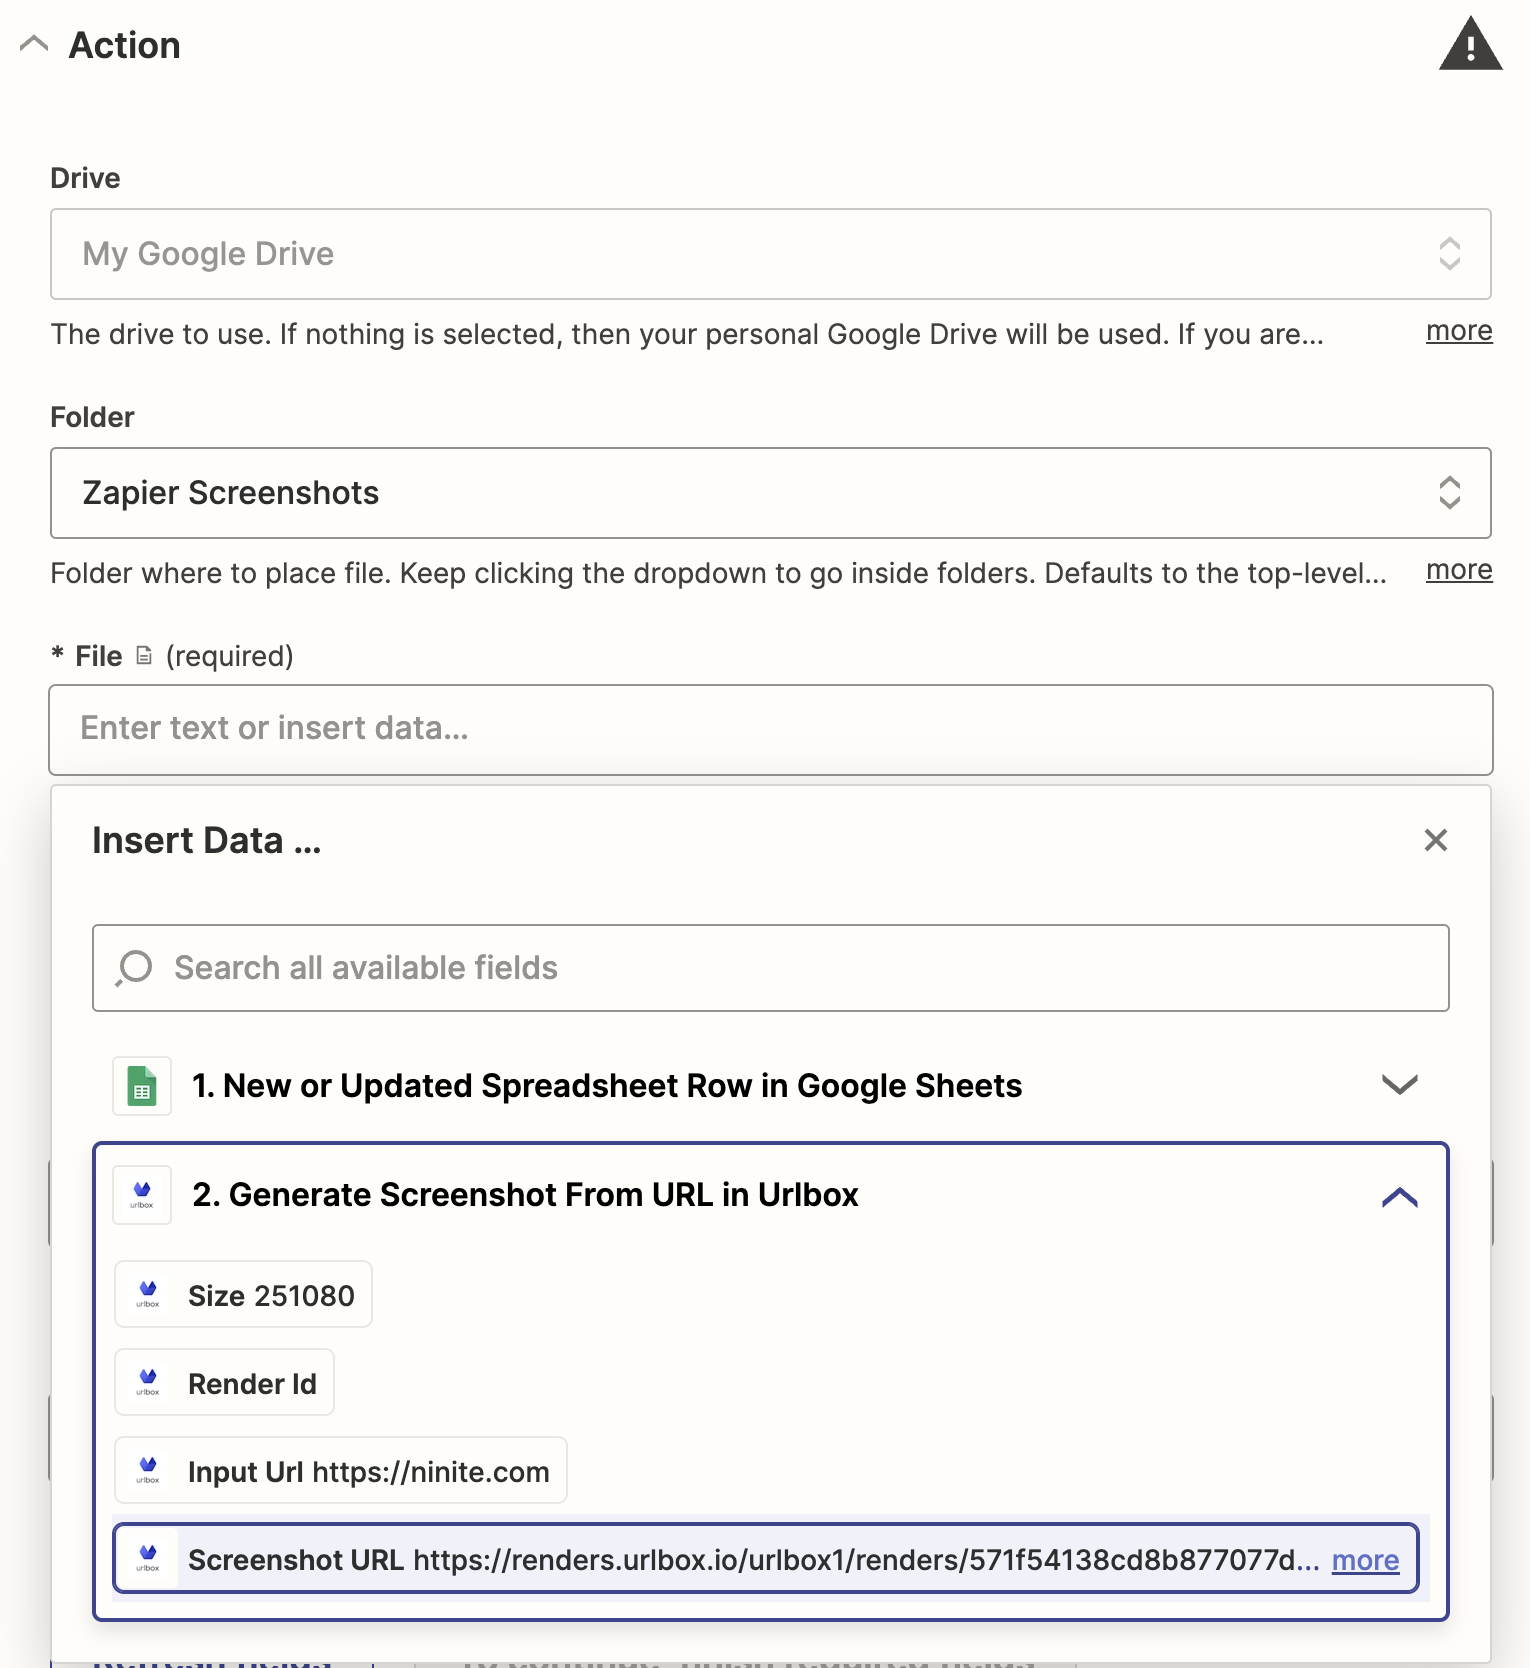Click 'more' link on Screenshot URL

(1364, 1560)
